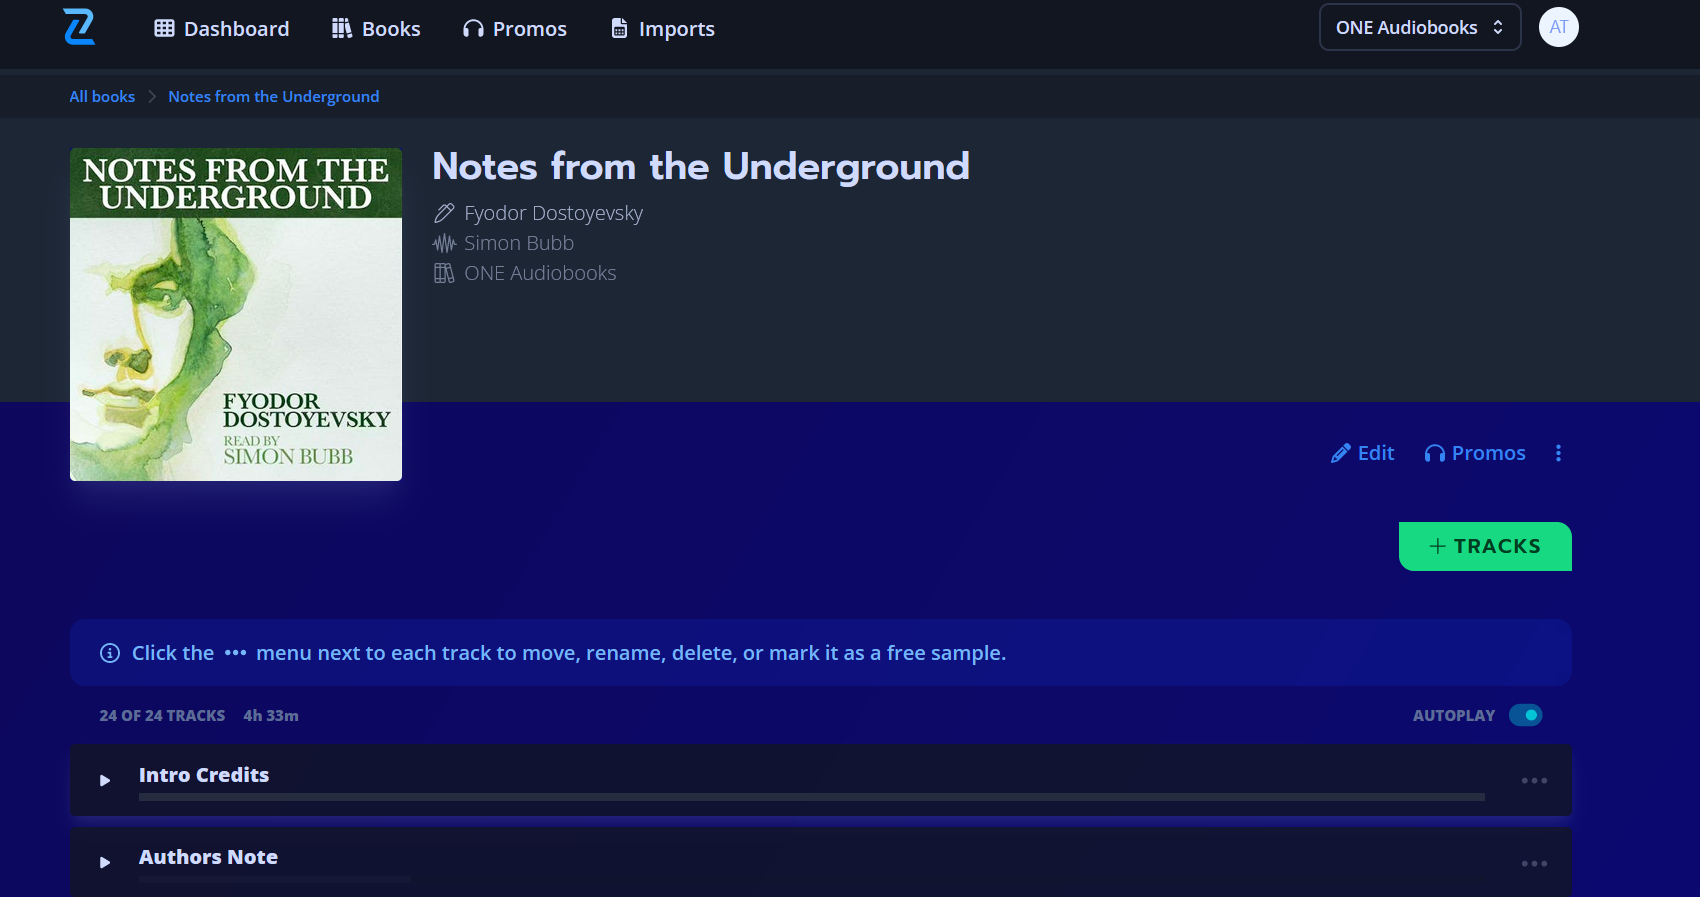Click the Edit book button
1700x897 pixels.
(1362, 453)
